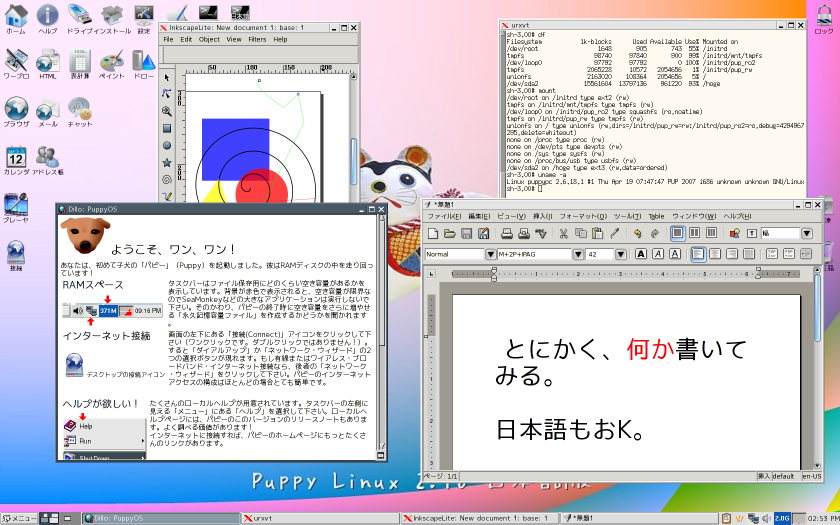Click the New document icon in word processor
840x525 pixels.
tap(433, 233)
